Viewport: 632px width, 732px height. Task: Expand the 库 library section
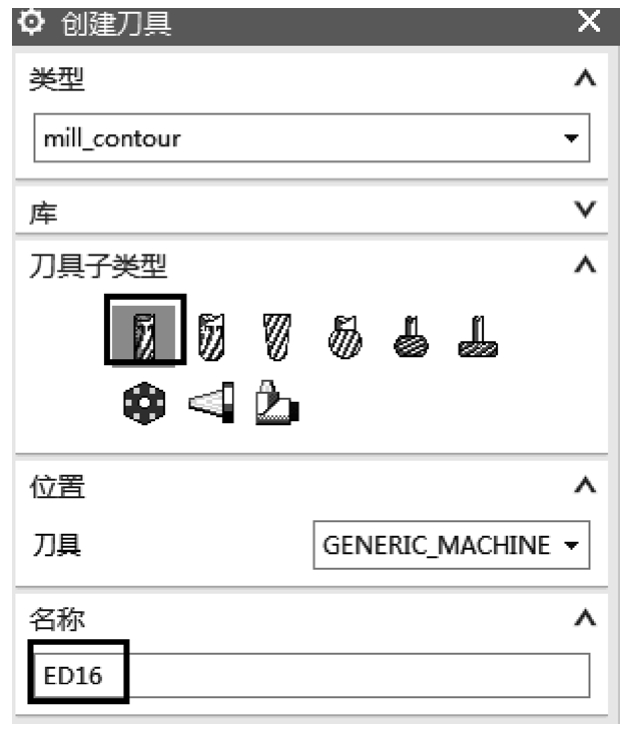point(585,210)
